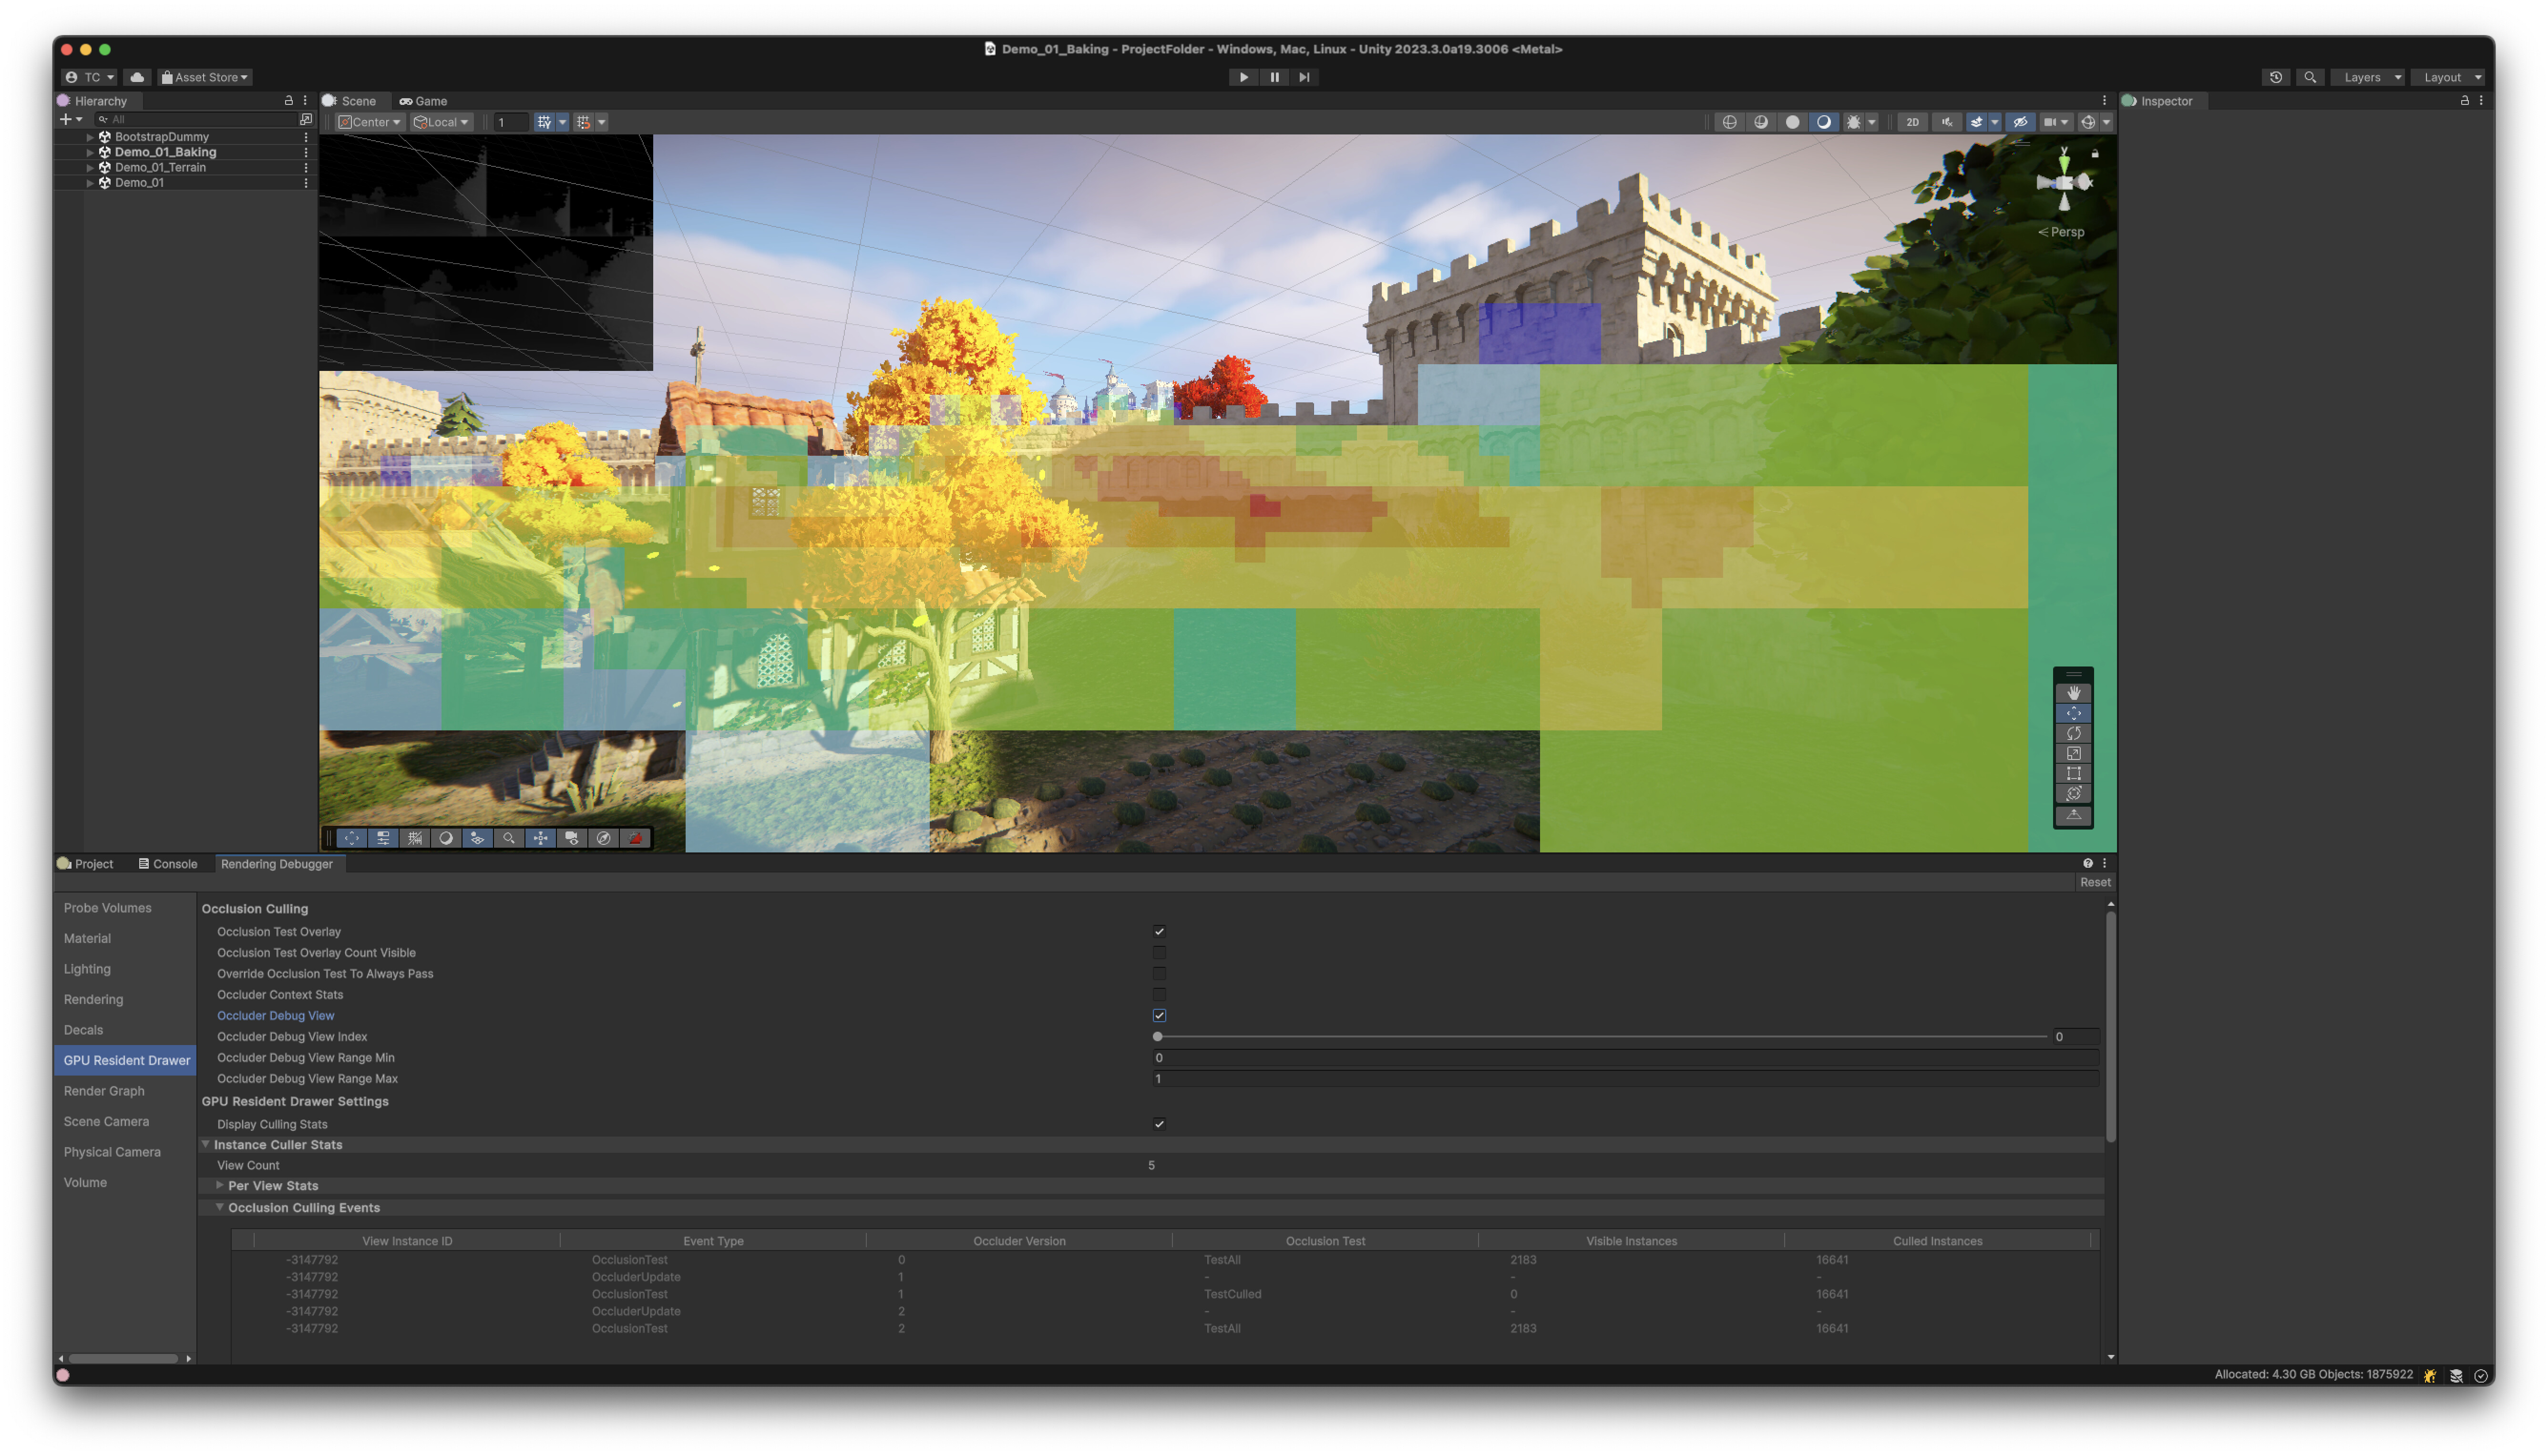
Task: Select Render Graph debugger panel
Action: 104,1090
